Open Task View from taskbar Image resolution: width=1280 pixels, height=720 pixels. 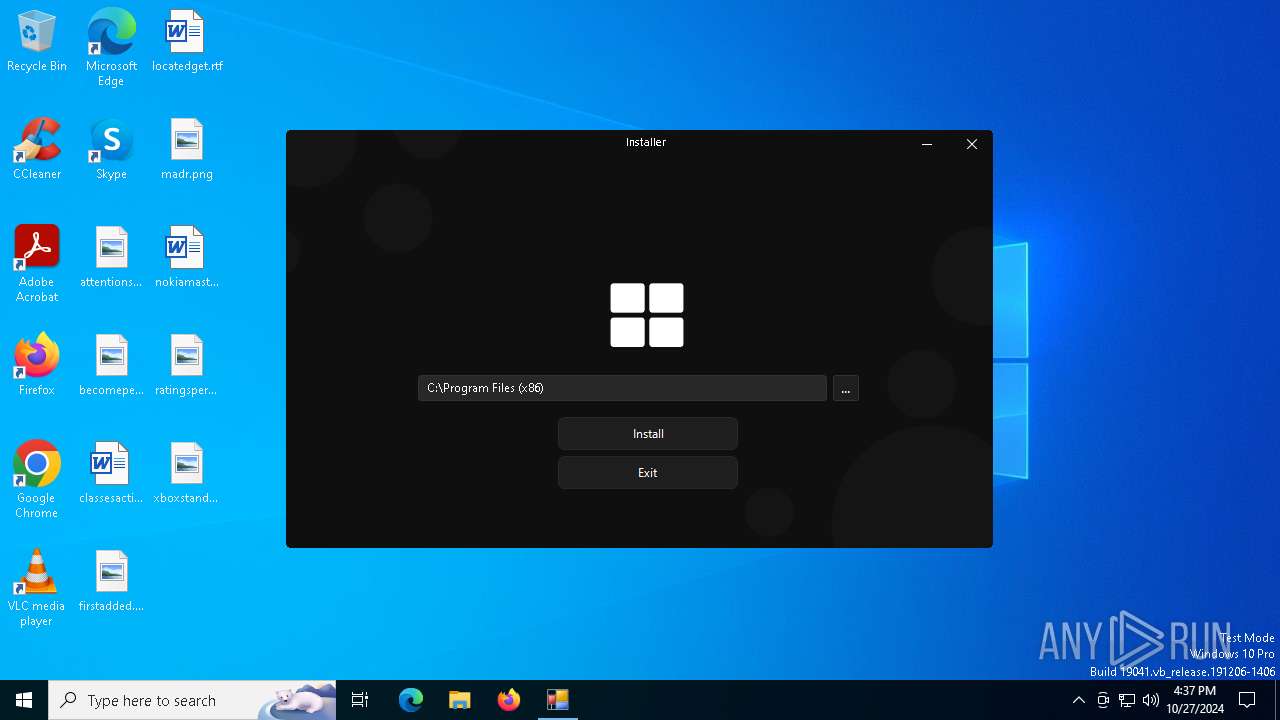click(360, 700)
